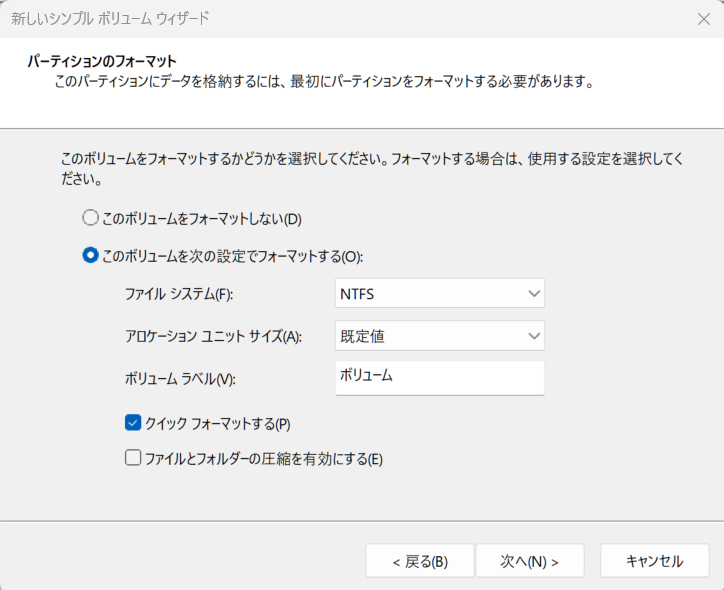Click the chevron arrow beside NTFS
Viewport: 724px width, 590px height.
(534, 294)
